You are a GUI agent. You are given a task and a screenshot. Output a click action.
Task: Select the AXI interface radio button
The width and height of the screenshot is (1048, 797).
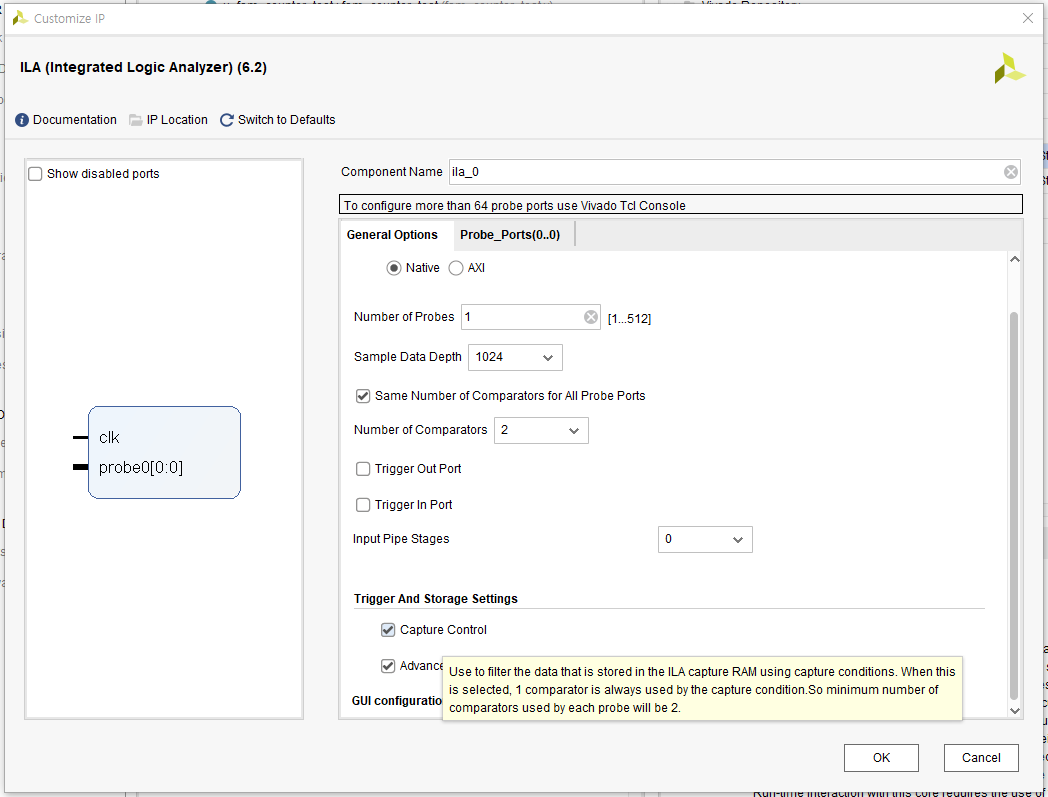coord(456,268)
